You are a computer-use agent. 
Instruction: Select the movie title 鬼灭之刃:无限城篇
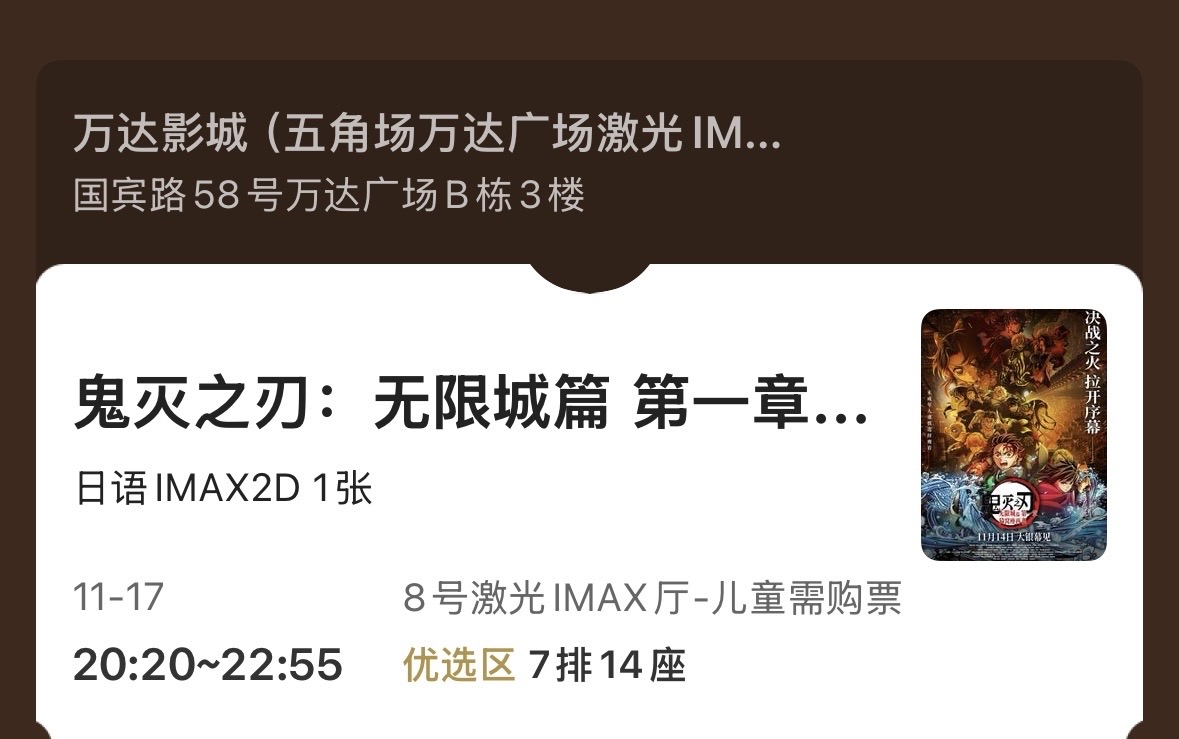coord(342,403)
